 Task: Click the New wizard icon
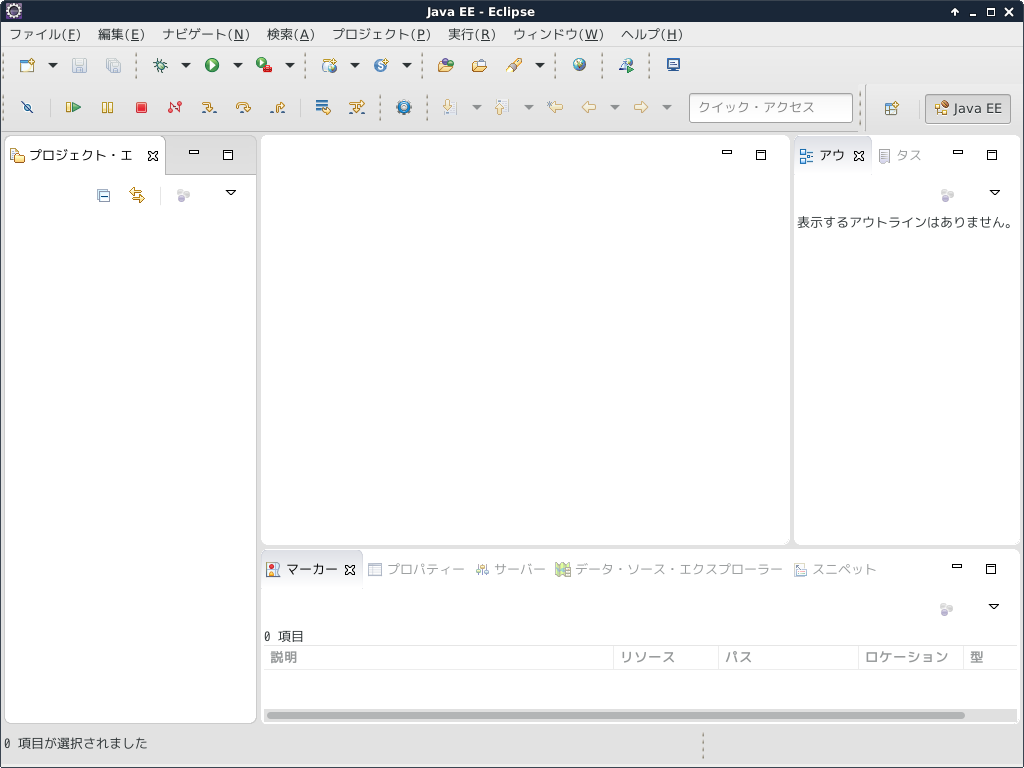pyautogui.click(x=27, y=65)
